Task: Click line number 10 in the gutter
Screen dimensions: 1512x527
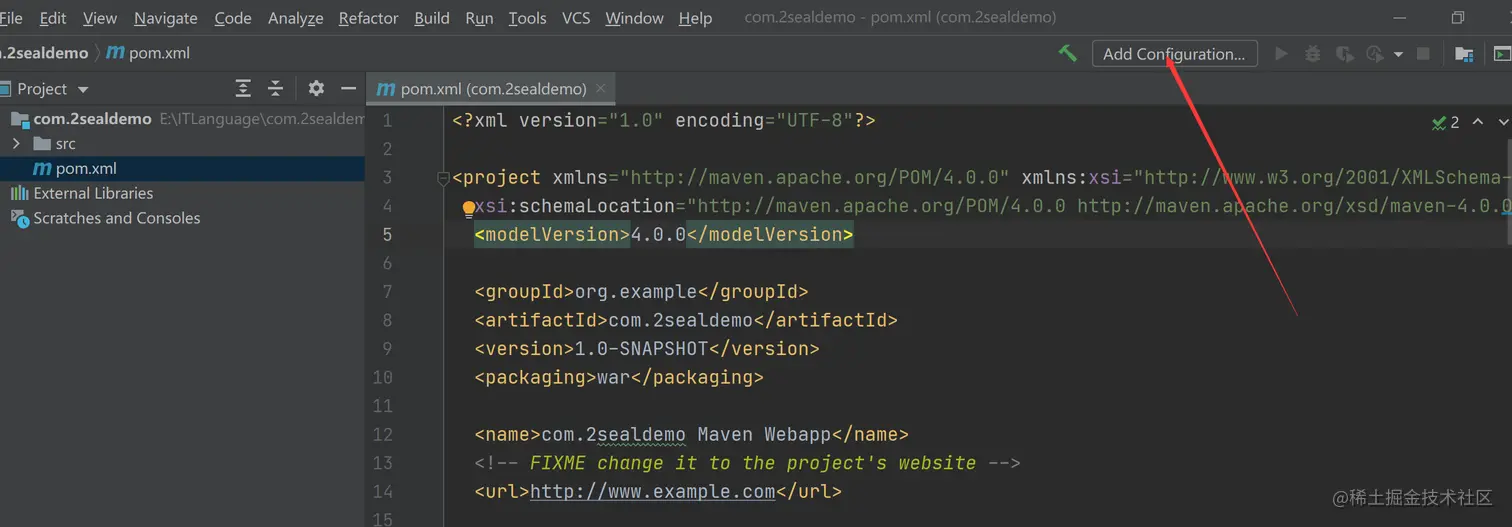Action: [383, 377]
